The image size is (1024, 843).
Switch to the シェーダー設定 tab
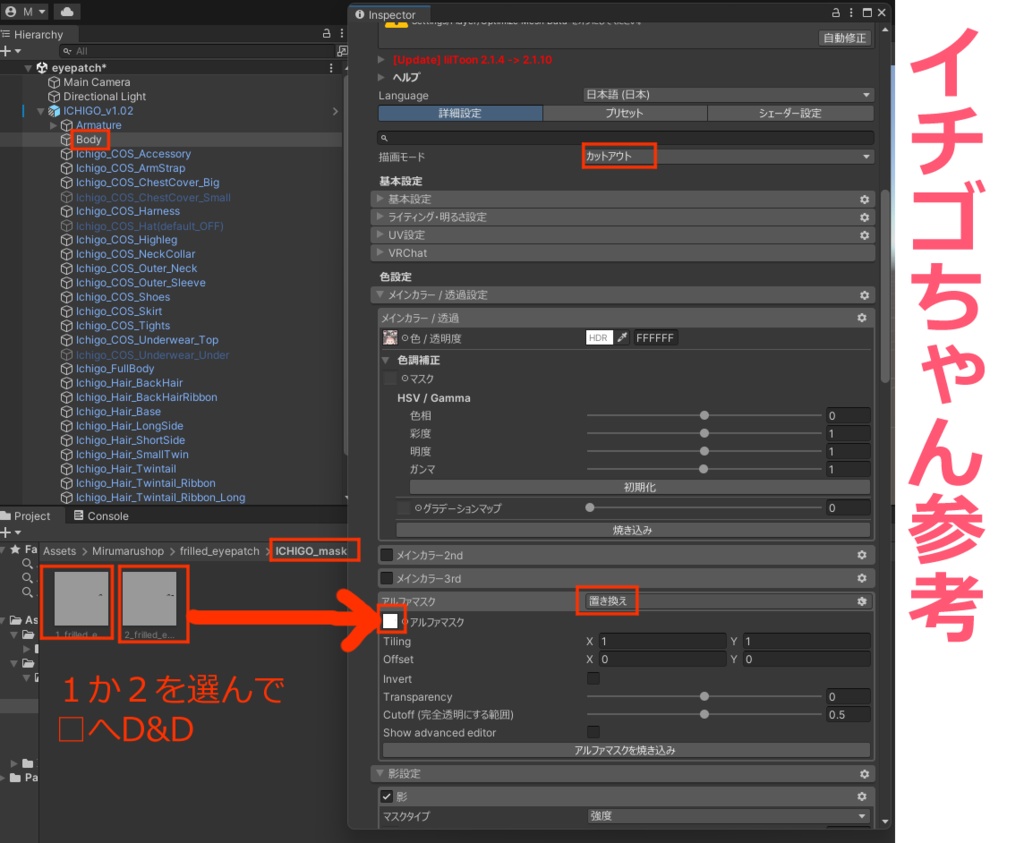point(790,113)
